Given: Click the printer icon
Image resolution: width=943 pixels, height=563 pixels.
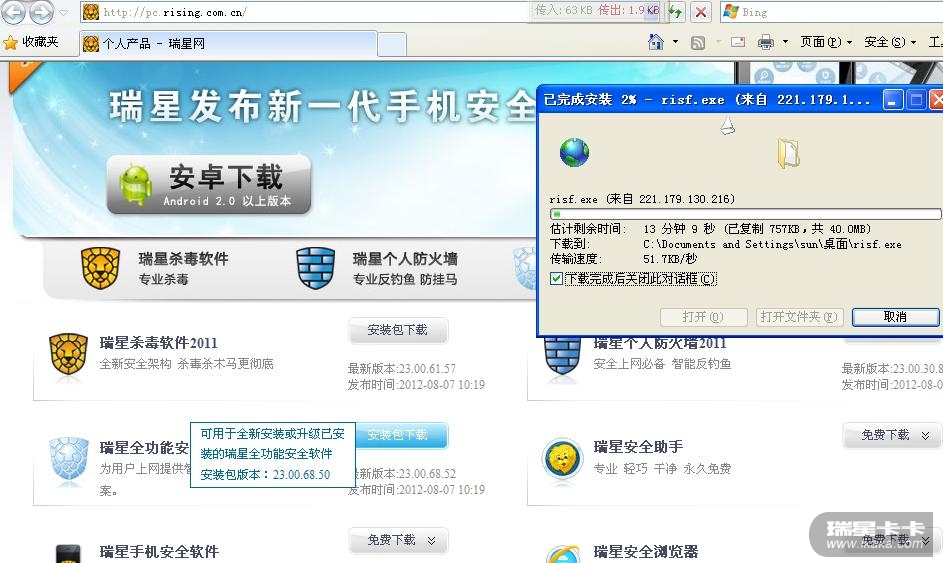Looking at the screenshot, I should (x=766, y=42).
